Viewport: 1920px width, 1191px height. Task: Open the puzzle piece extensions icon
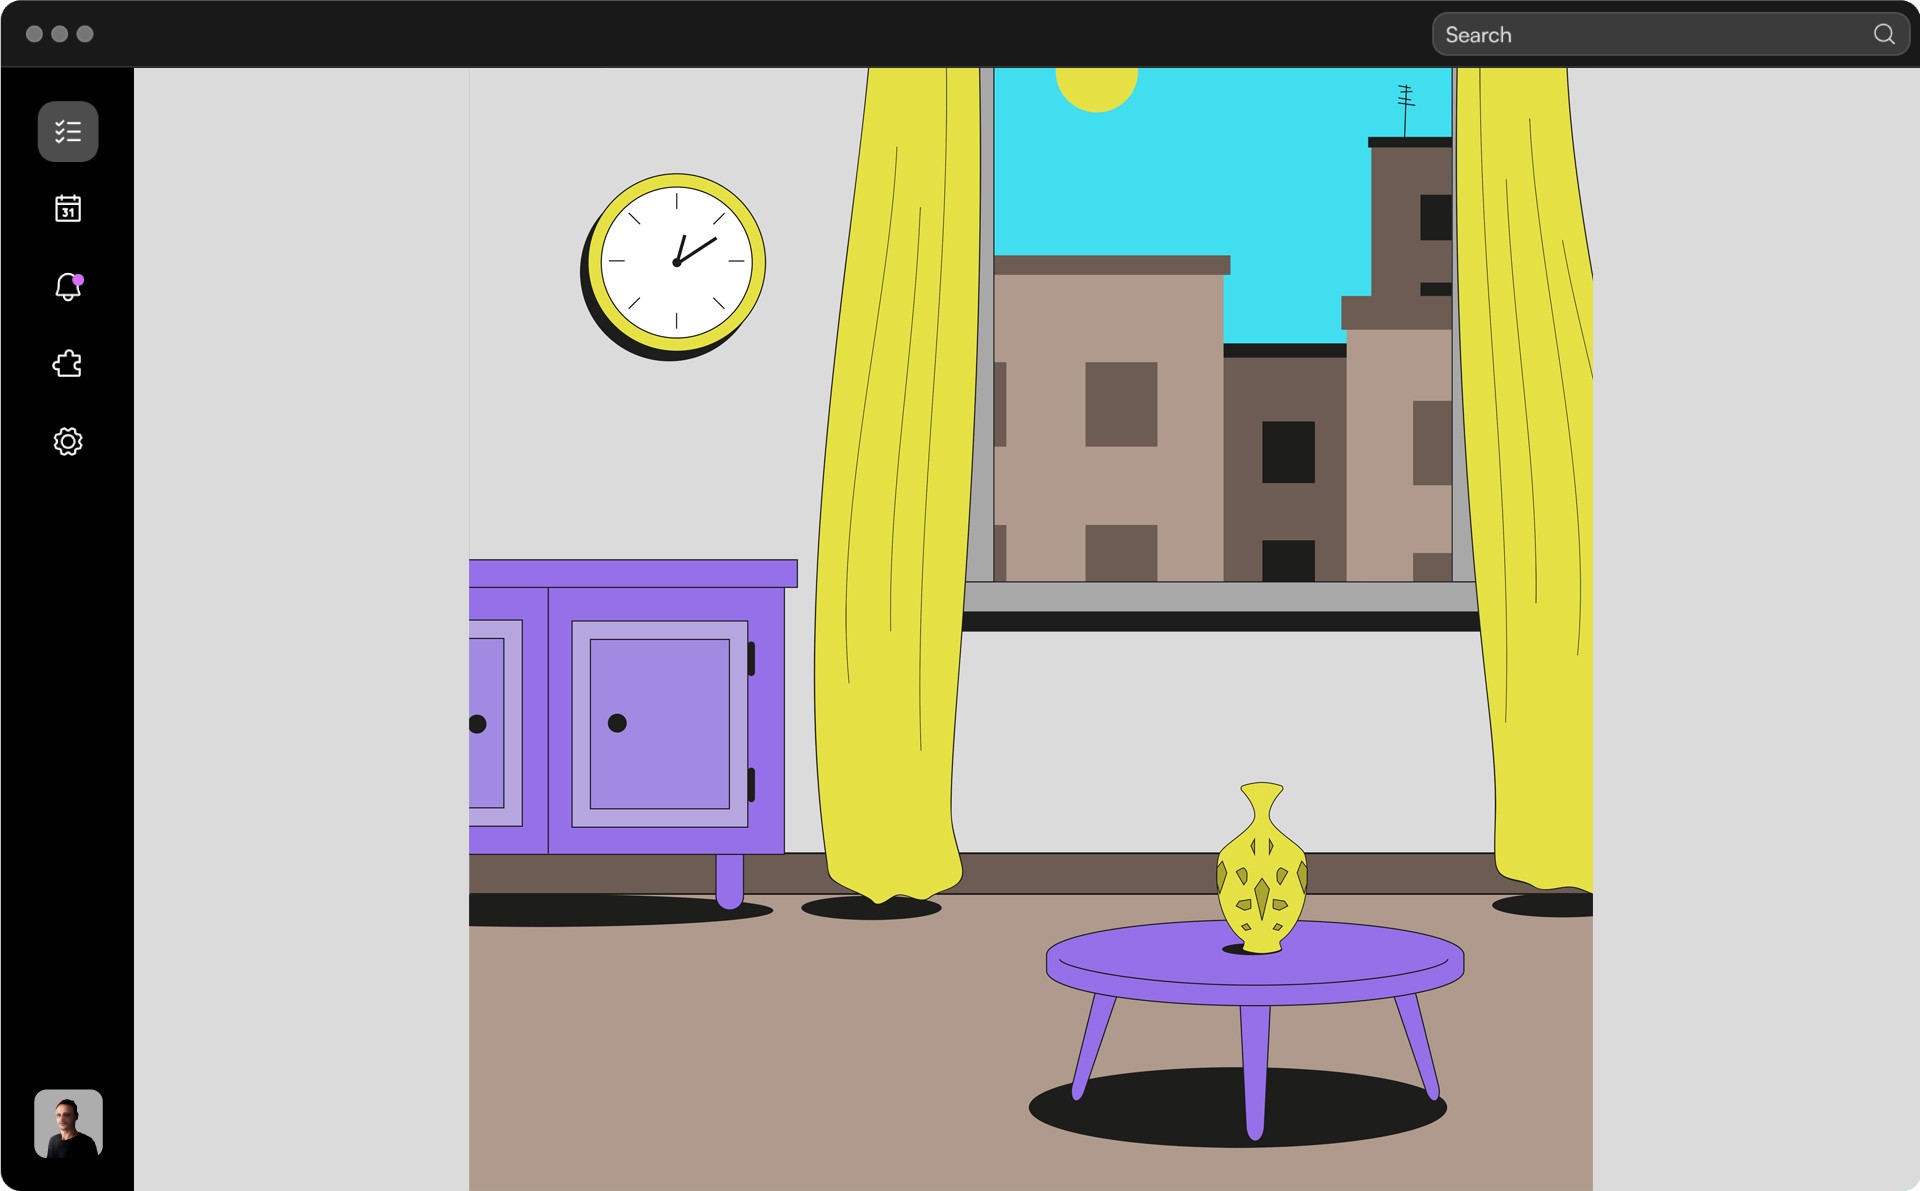(x=68, y=364)
